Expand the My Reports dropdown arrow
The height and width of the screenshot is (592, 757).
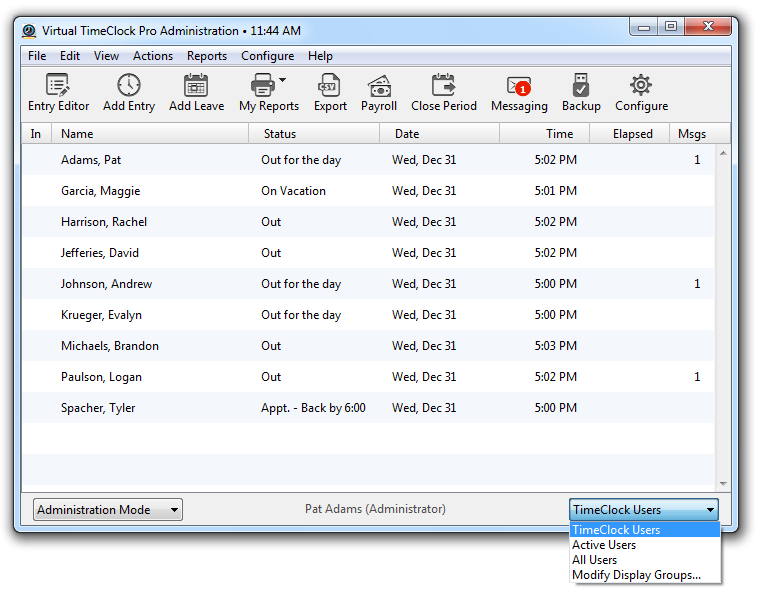point(283,80)
